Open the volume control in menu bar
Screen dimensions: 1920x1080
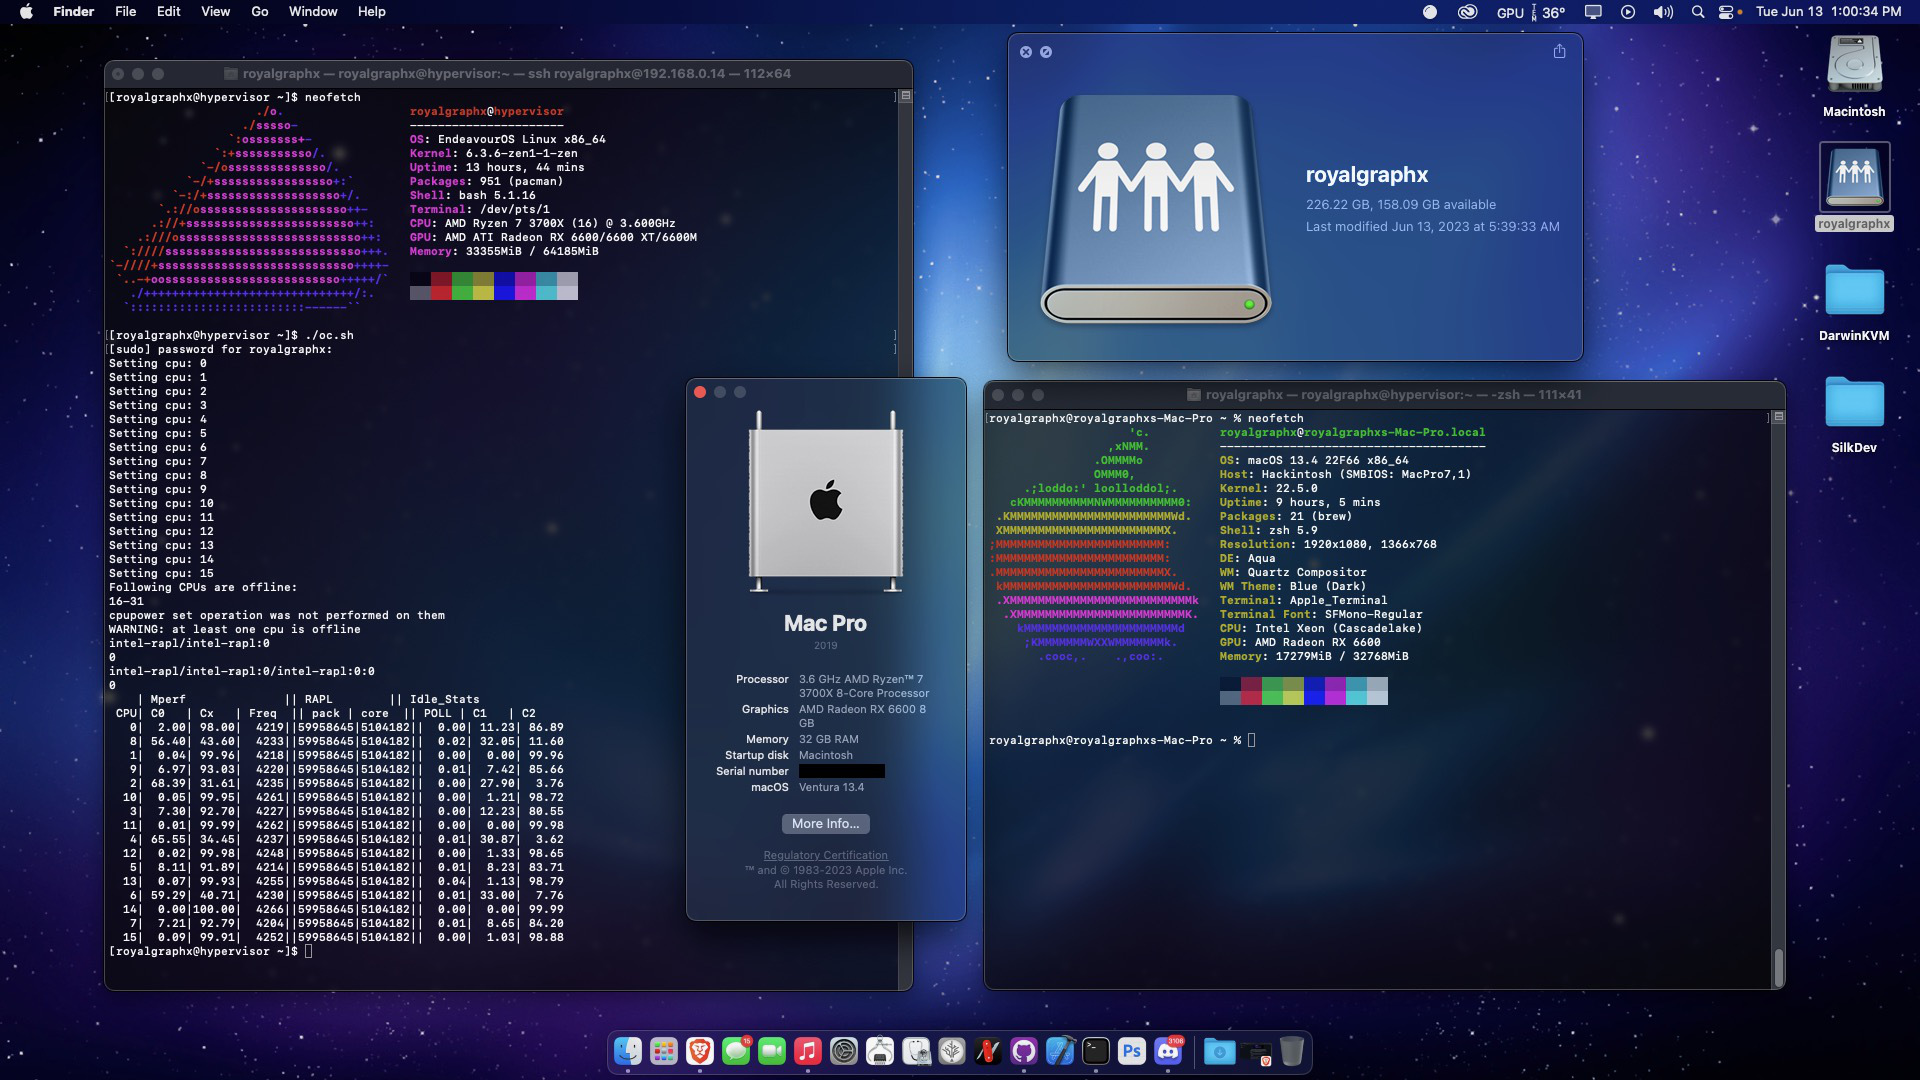point(1663,12)
